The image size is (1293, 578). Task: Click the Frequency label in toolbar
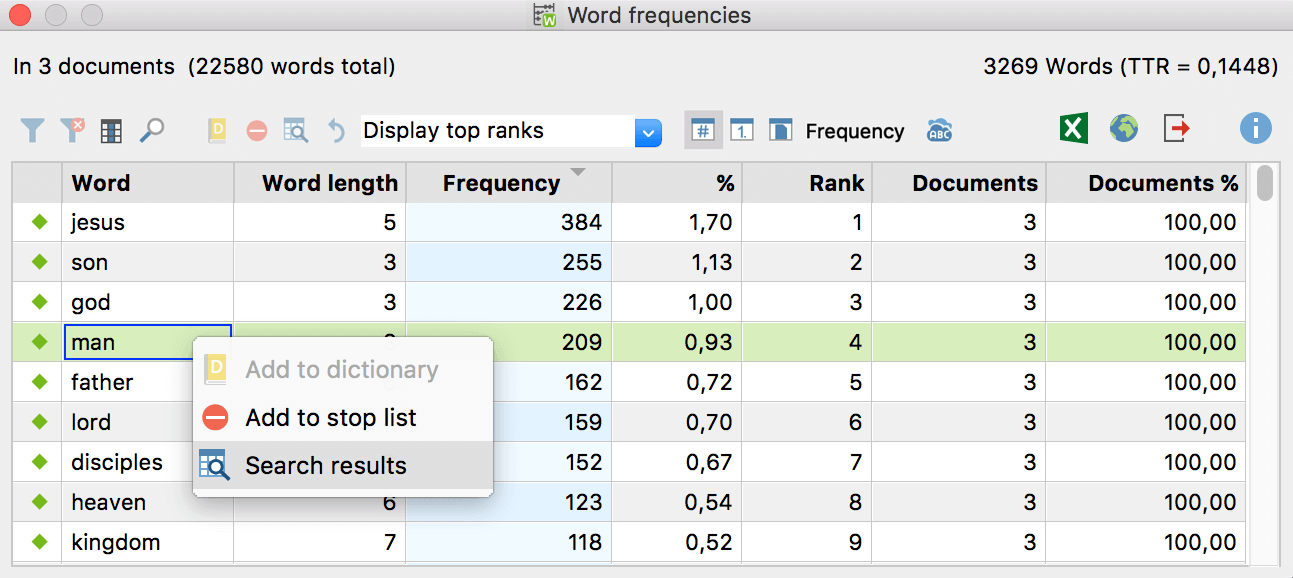tap(855, 131)
